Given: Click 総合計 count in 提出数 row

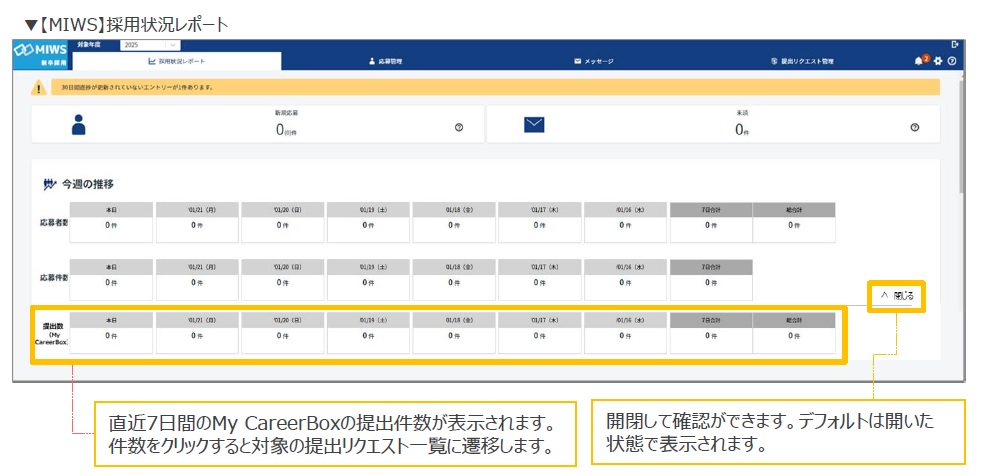Looking at the screenshot, I should tap(793, 337).
